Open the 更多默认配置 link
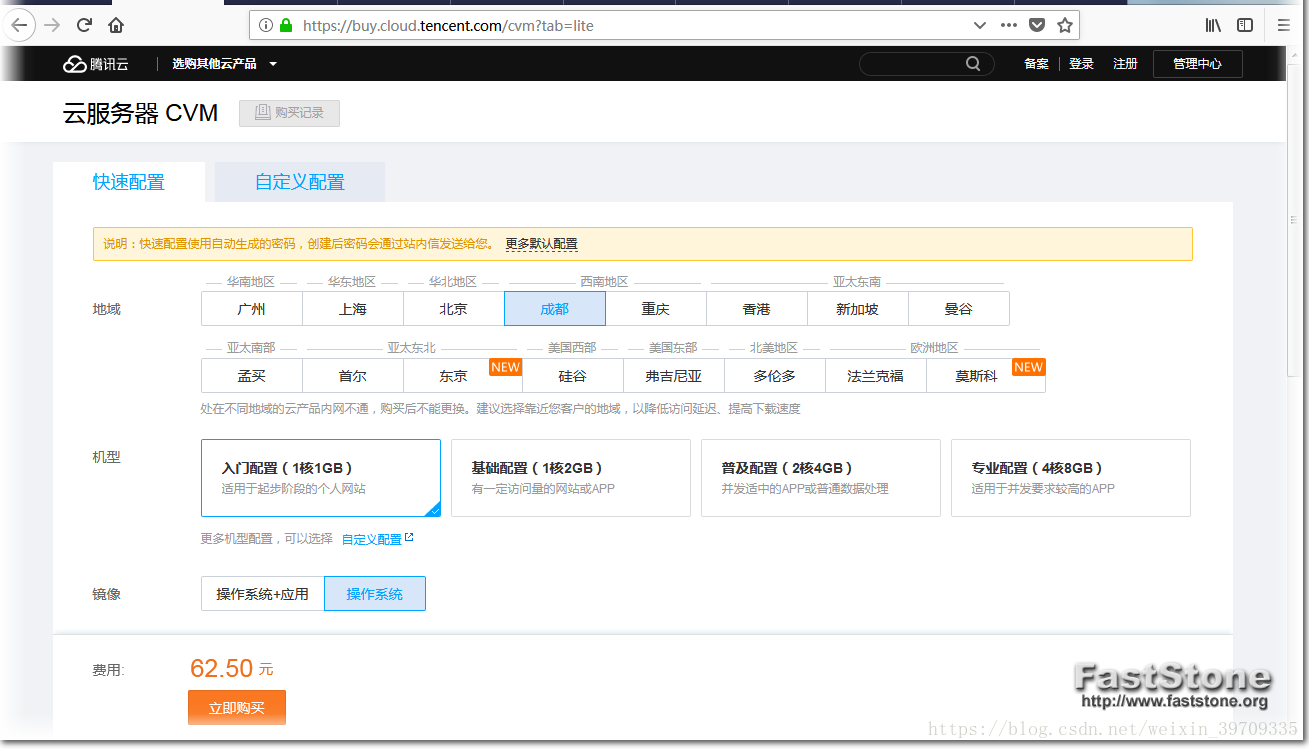 [x=541, y=244]
